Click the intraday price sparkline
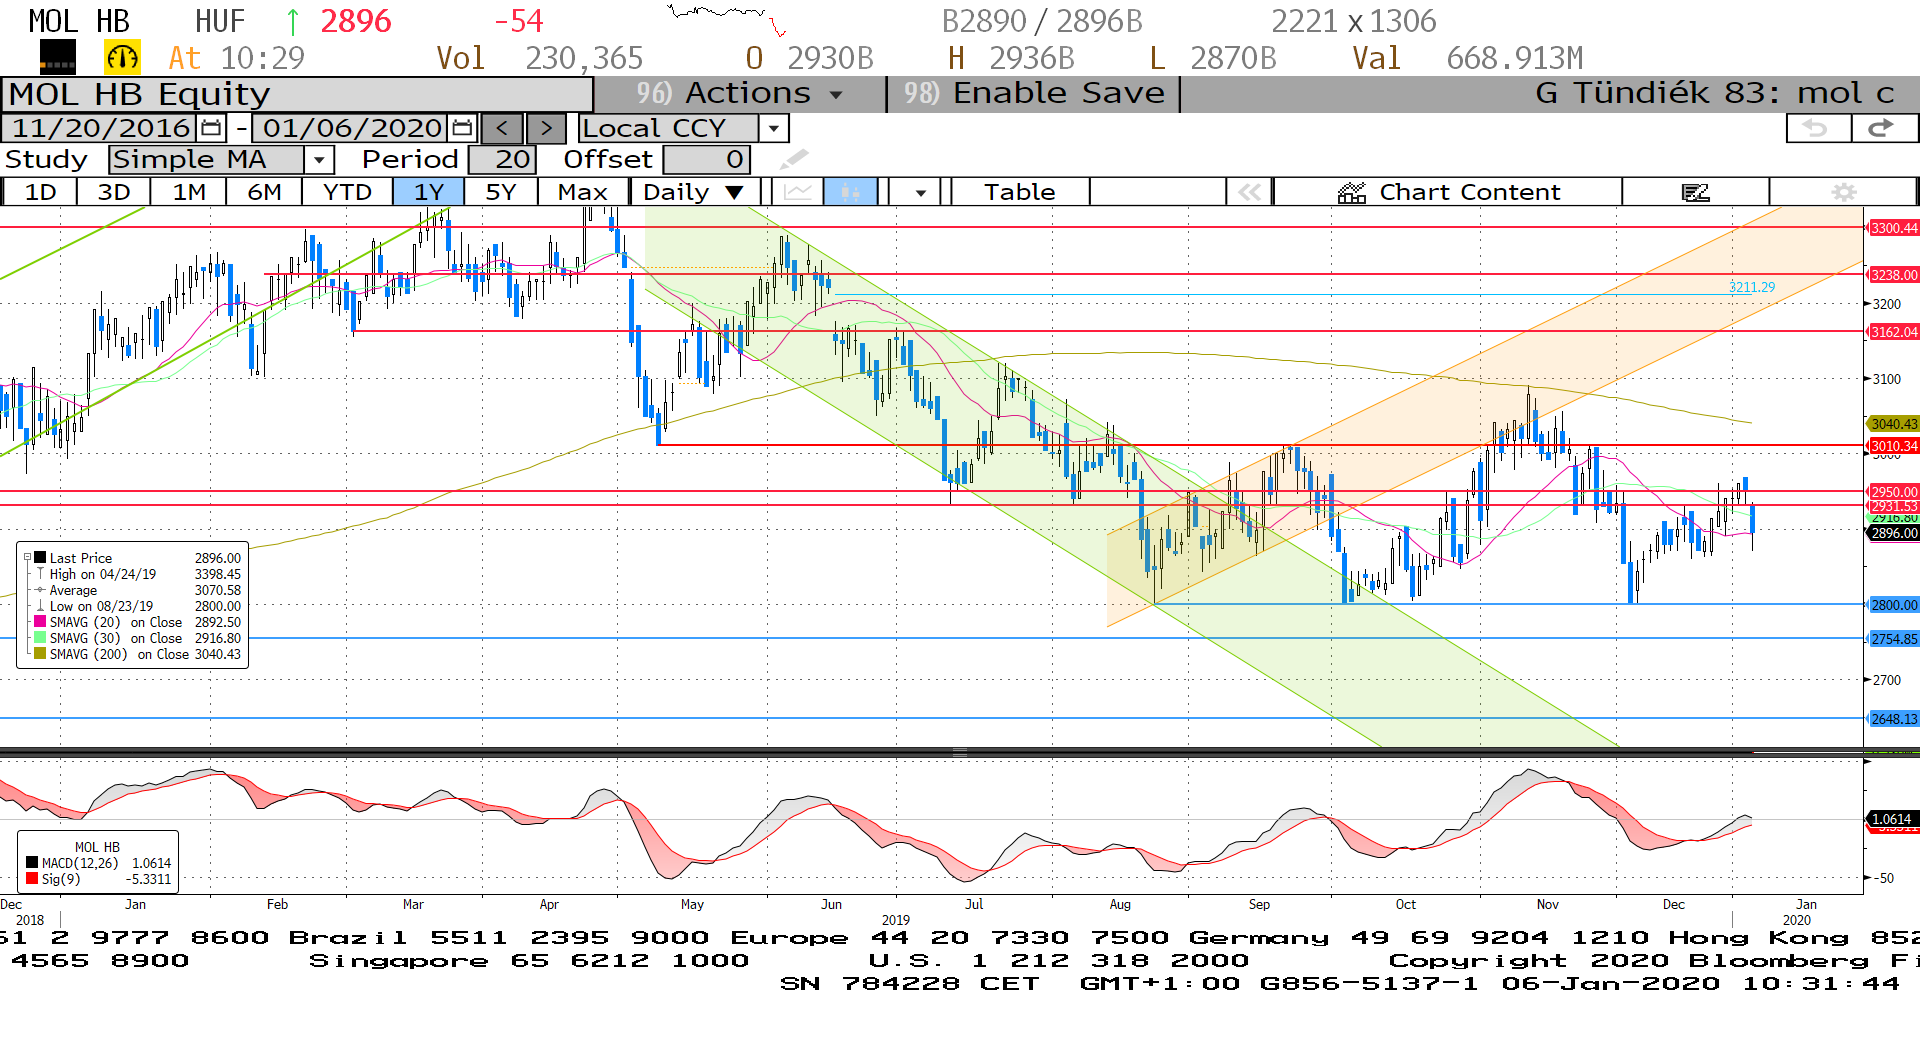Image resolution: width=1920 pixels, height=1039 pixels. [727, 20]
